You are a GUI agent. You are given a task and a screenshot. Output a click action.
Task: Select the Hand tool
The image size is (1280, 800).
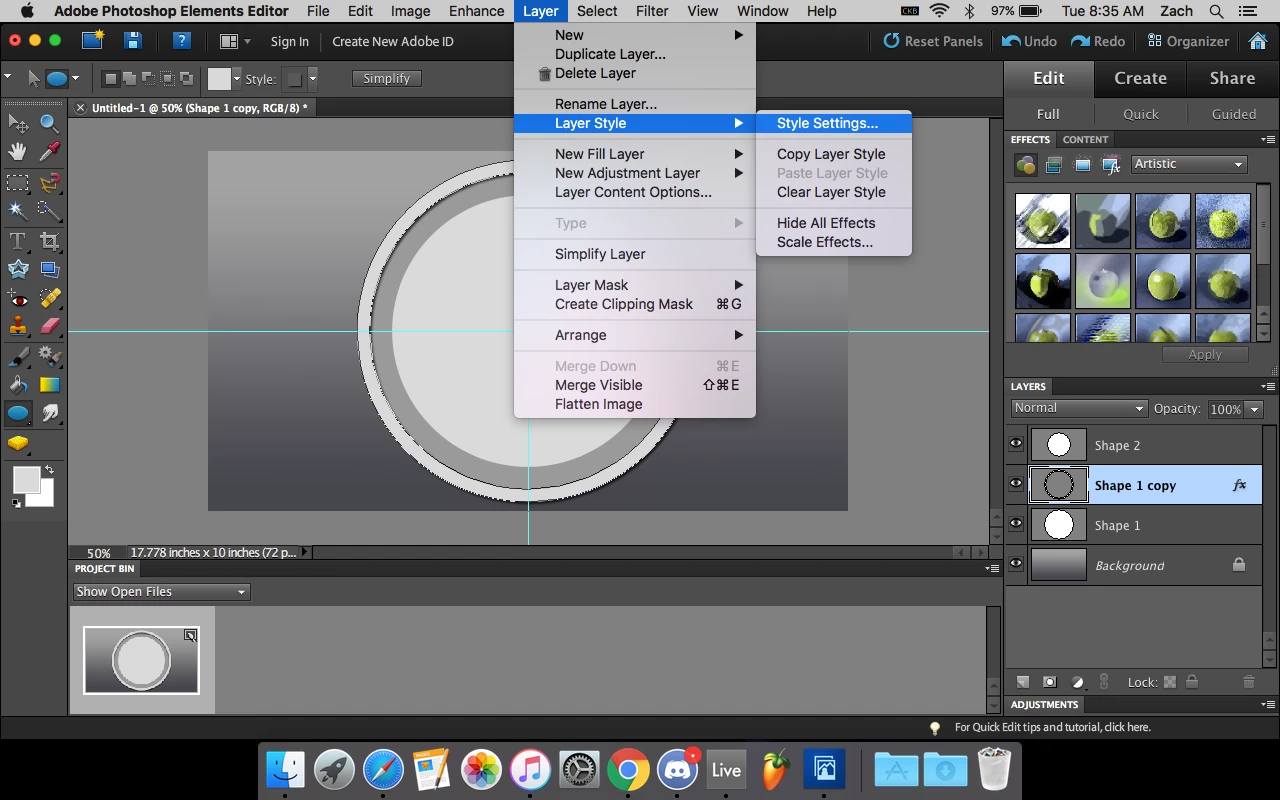[x=18, y=152]
